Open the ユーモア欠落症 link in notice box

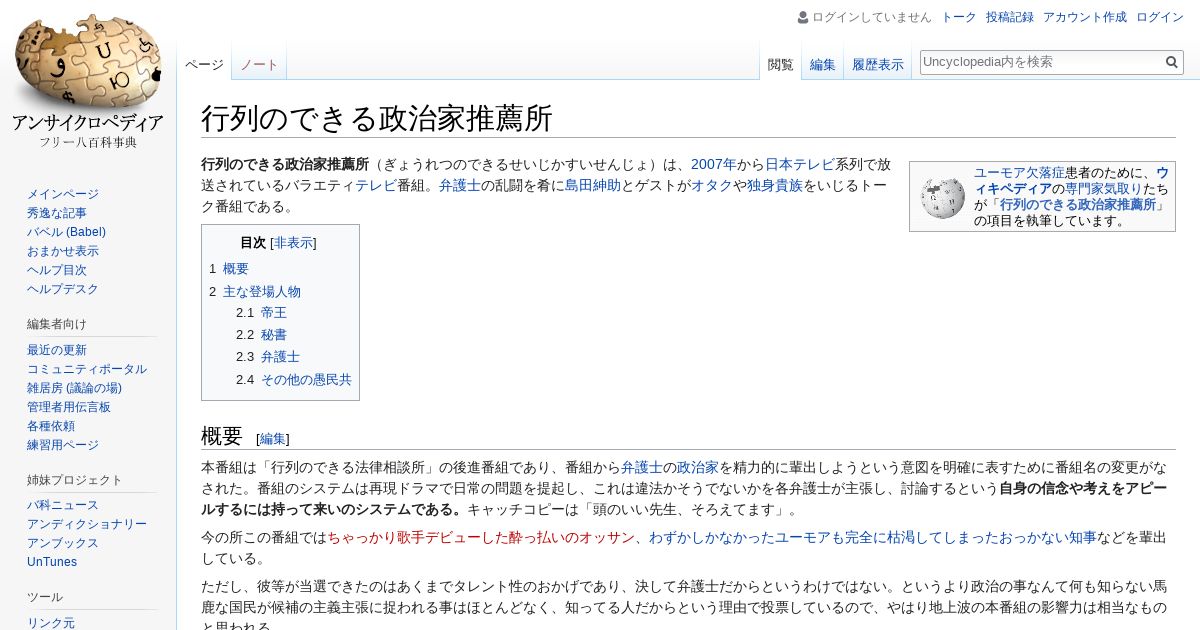pyautogui.click(x=1019, y=173)
